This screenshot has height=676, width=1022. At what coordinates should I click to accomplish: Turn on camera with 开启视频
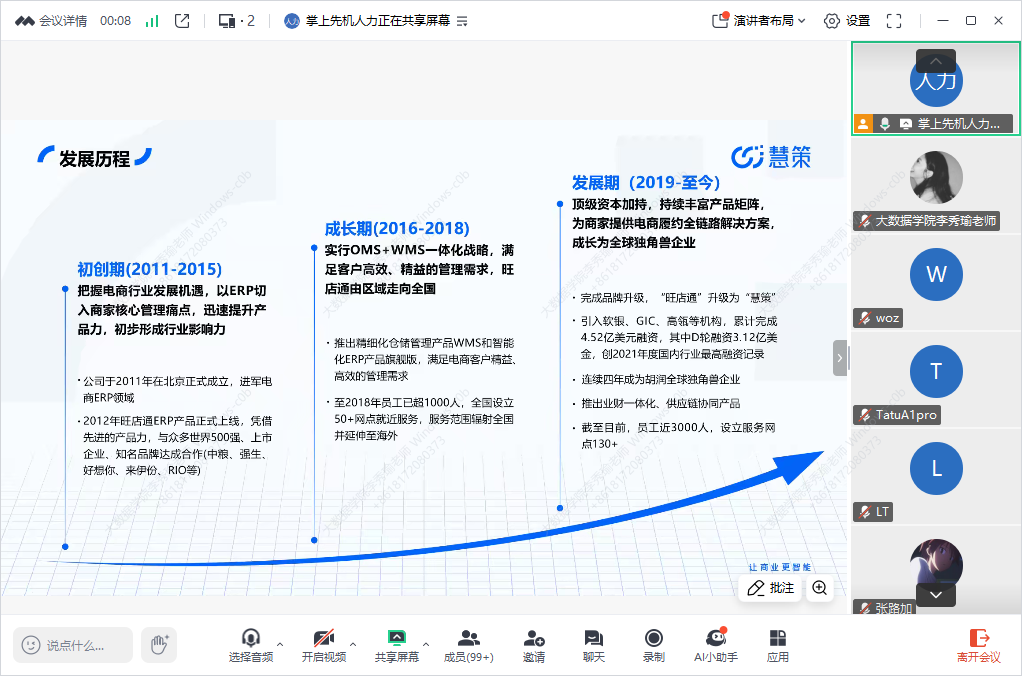point(323,645)
